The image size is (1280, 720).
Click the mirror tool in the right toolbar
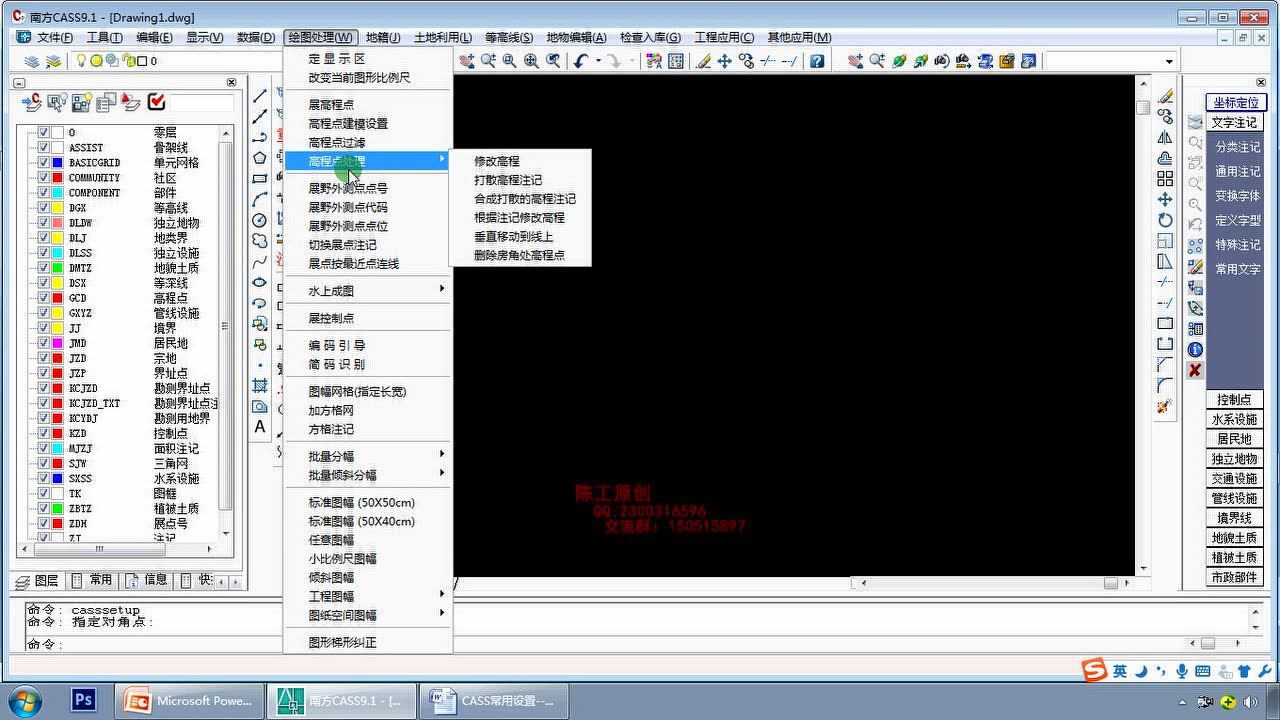point(1165,137)
